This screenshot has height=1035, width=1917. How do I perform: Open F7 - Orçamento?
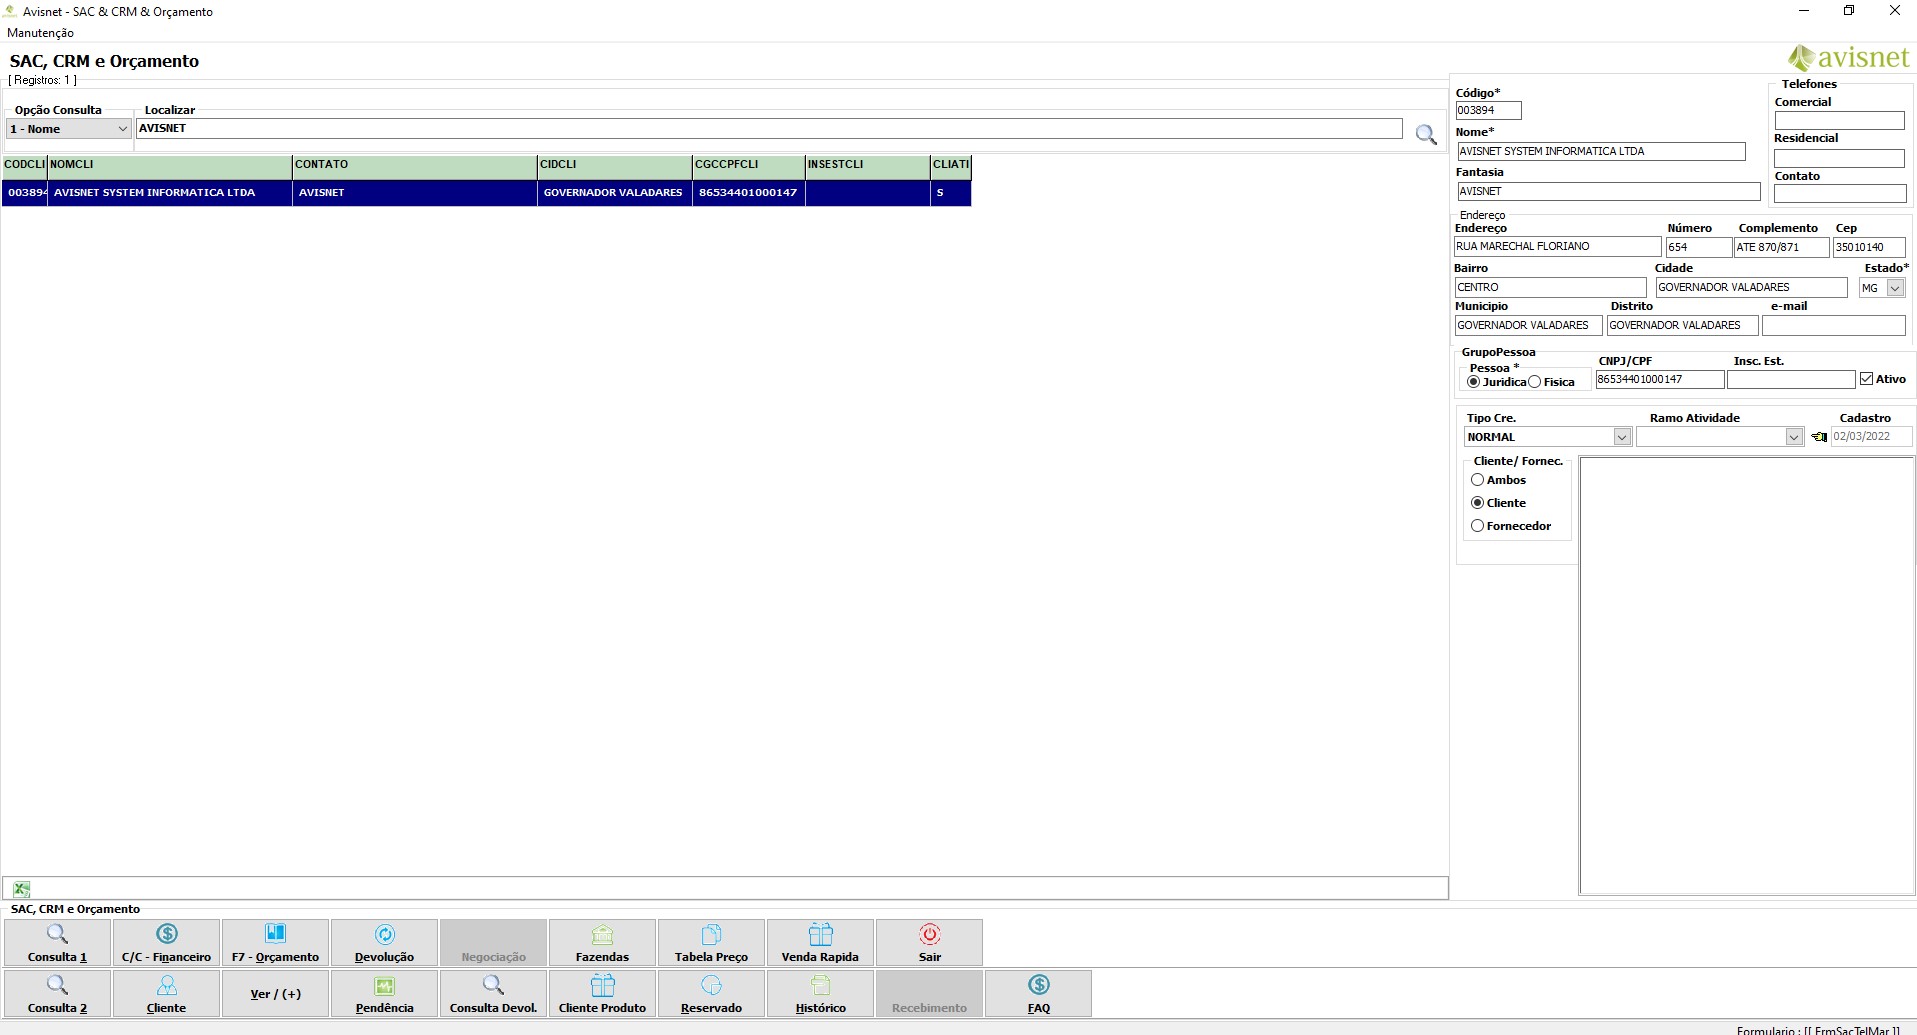[275, 943]
